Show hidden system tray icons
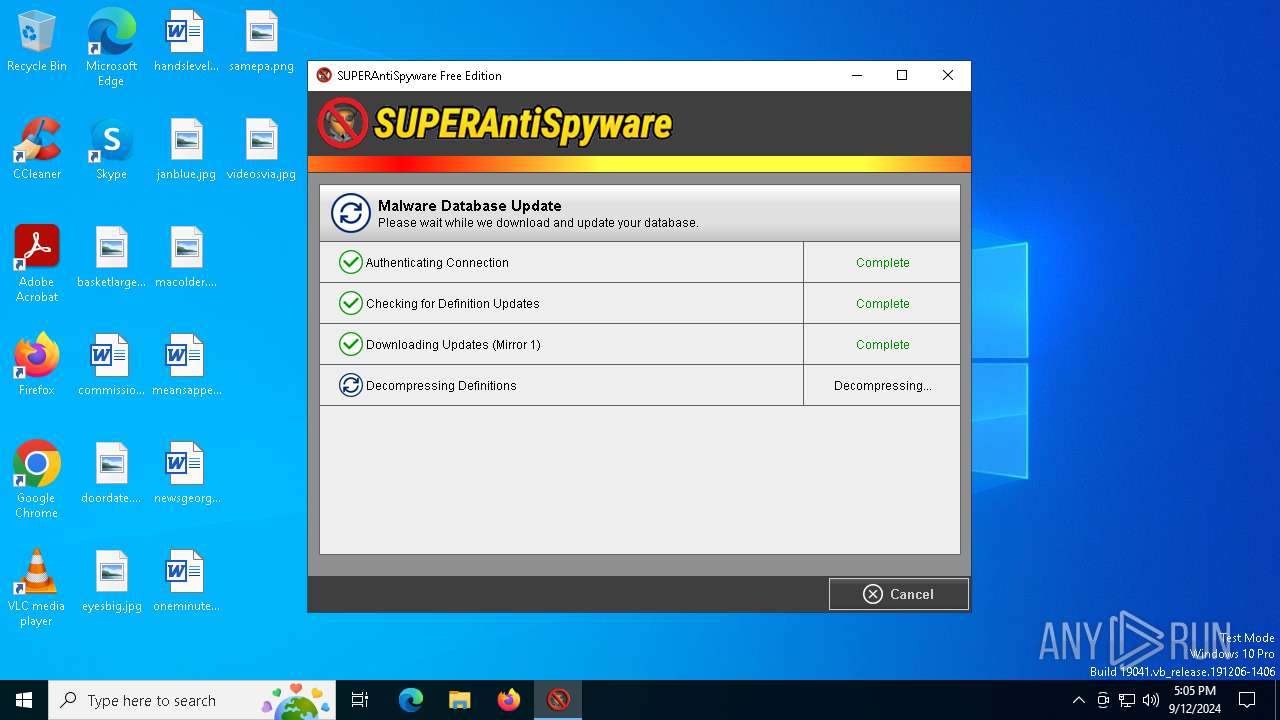 coord(1078,700)
